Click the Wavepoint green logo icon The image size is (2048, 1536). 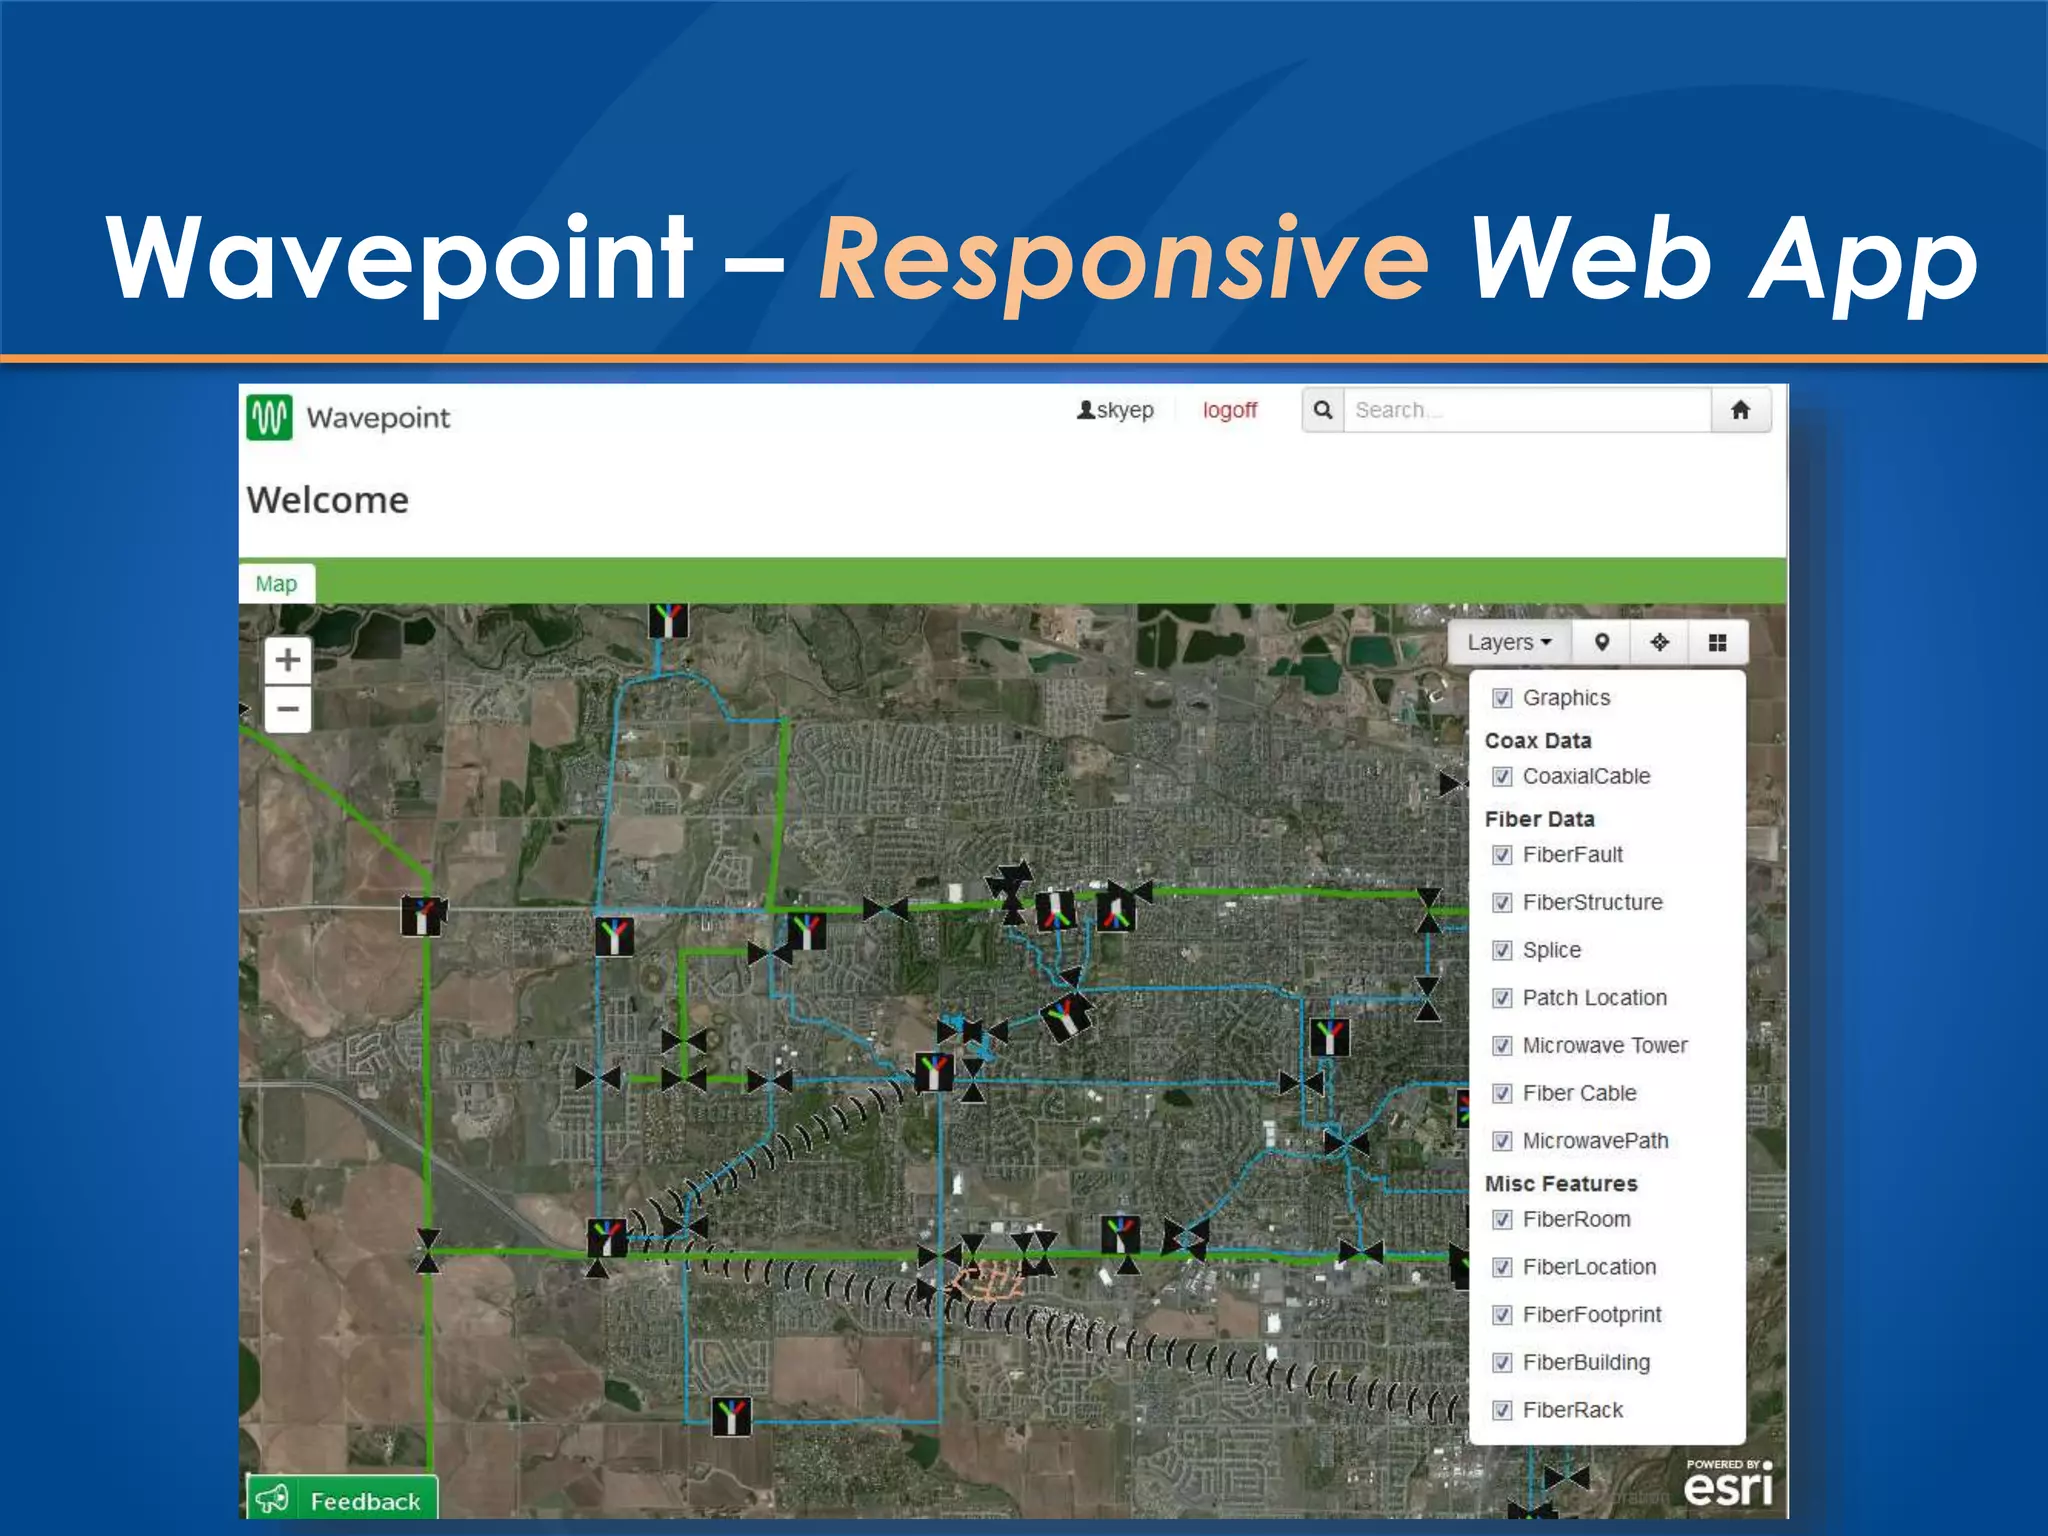click(x=269, y=417)
